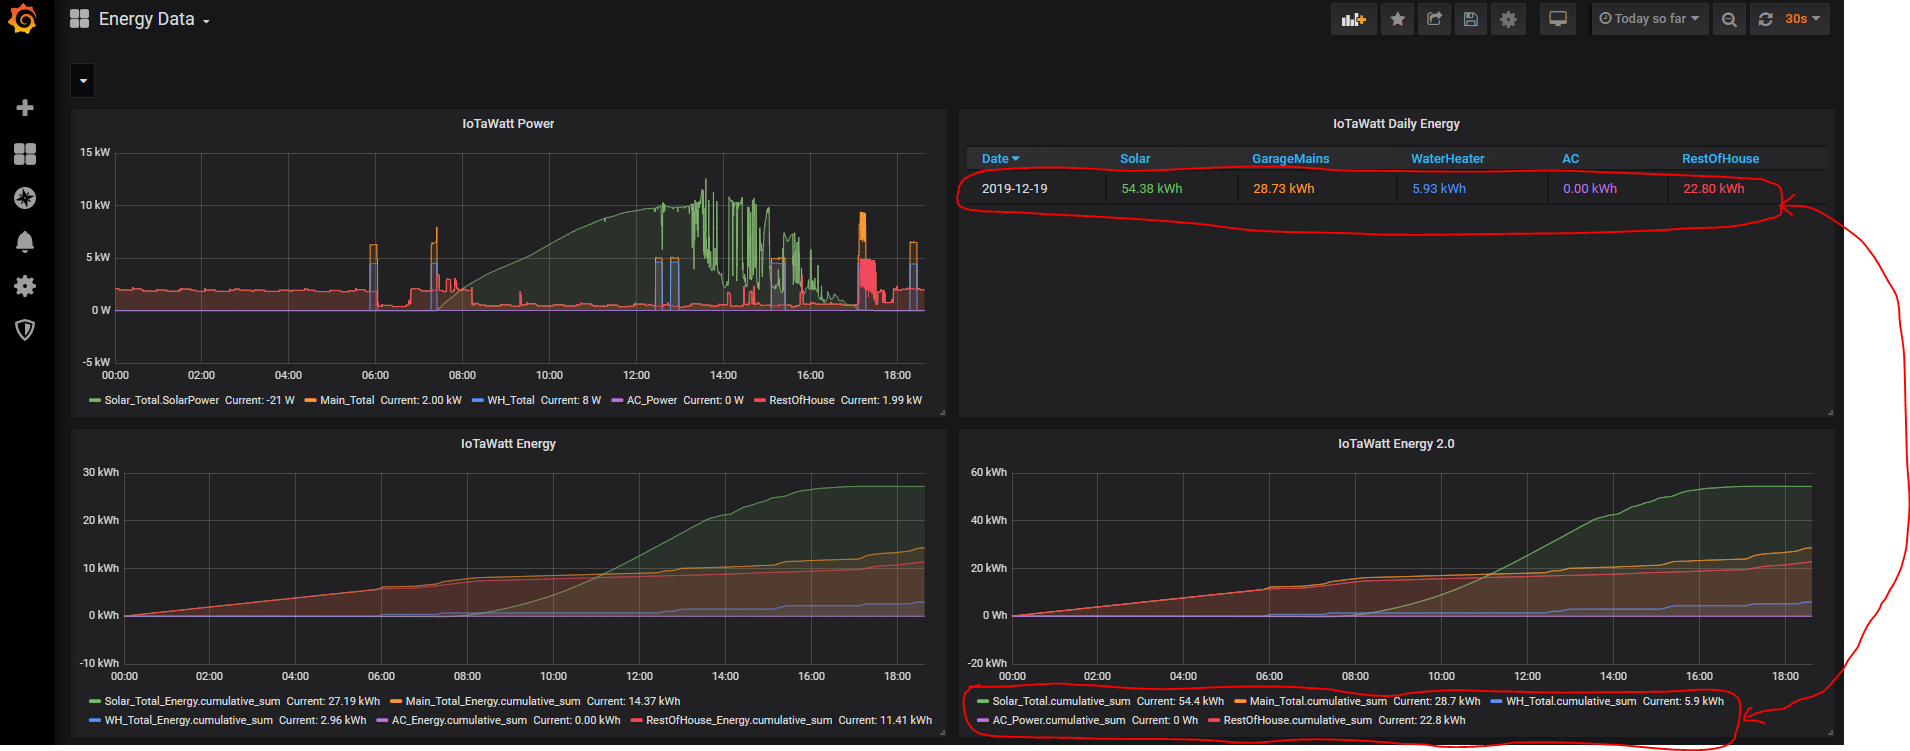Open the Grafana home logo
The width and height of the screenshot is (1910, 751).
pos(23,19)
